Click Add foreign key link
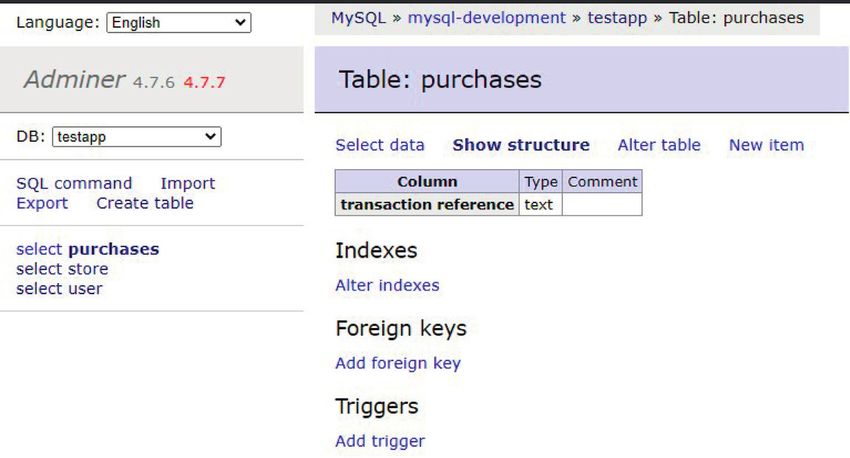The width and height of the screenshot is (850, 458). (398, 363)
